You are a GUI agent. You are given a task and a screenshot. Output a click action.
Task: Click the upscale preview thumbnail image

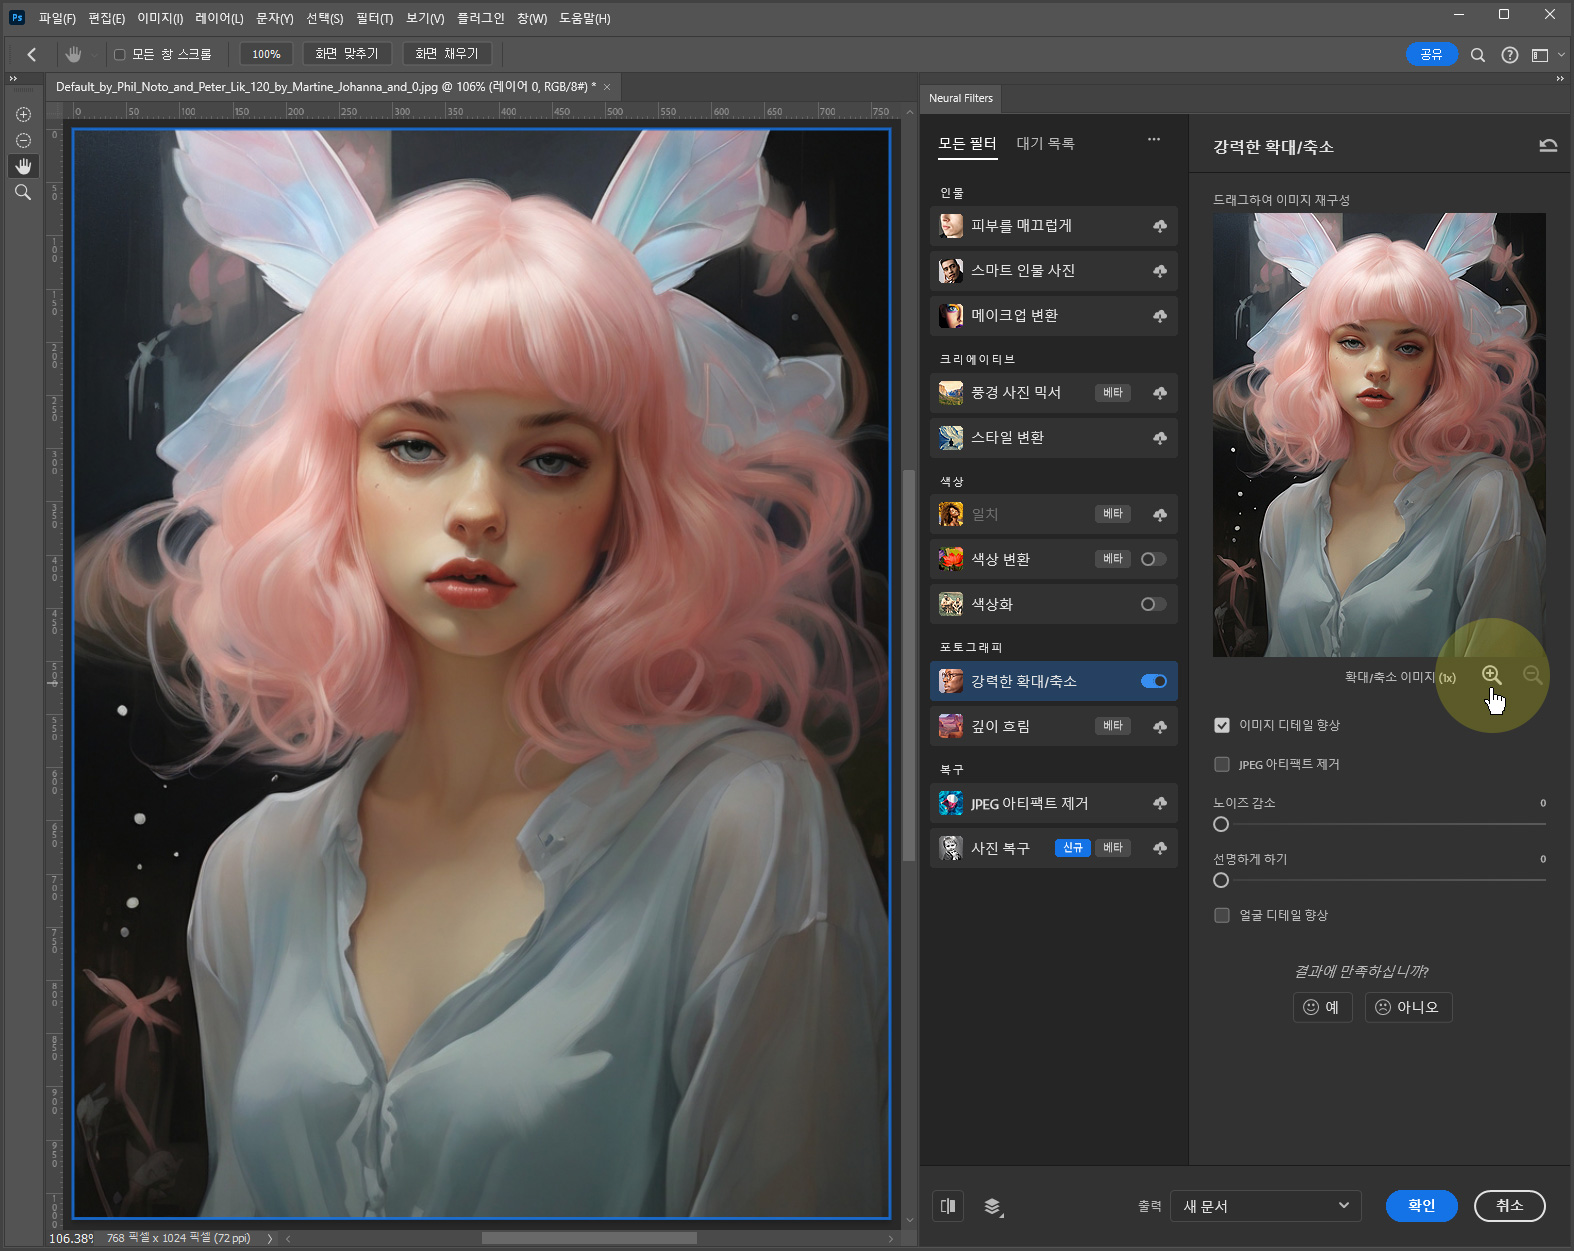1379,435
